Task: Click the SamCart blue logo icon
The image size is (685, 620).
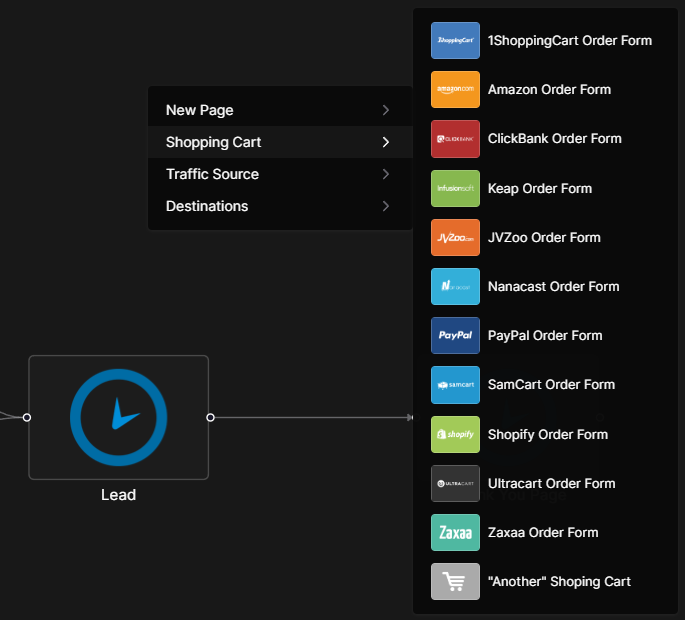Action: click(x=455, y=384)
